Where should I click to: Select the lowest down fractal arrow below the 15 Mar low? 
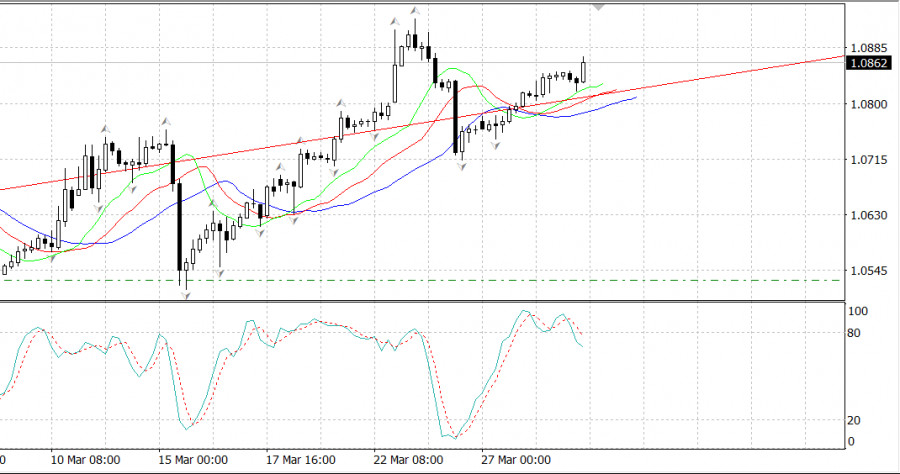(185, 295)
